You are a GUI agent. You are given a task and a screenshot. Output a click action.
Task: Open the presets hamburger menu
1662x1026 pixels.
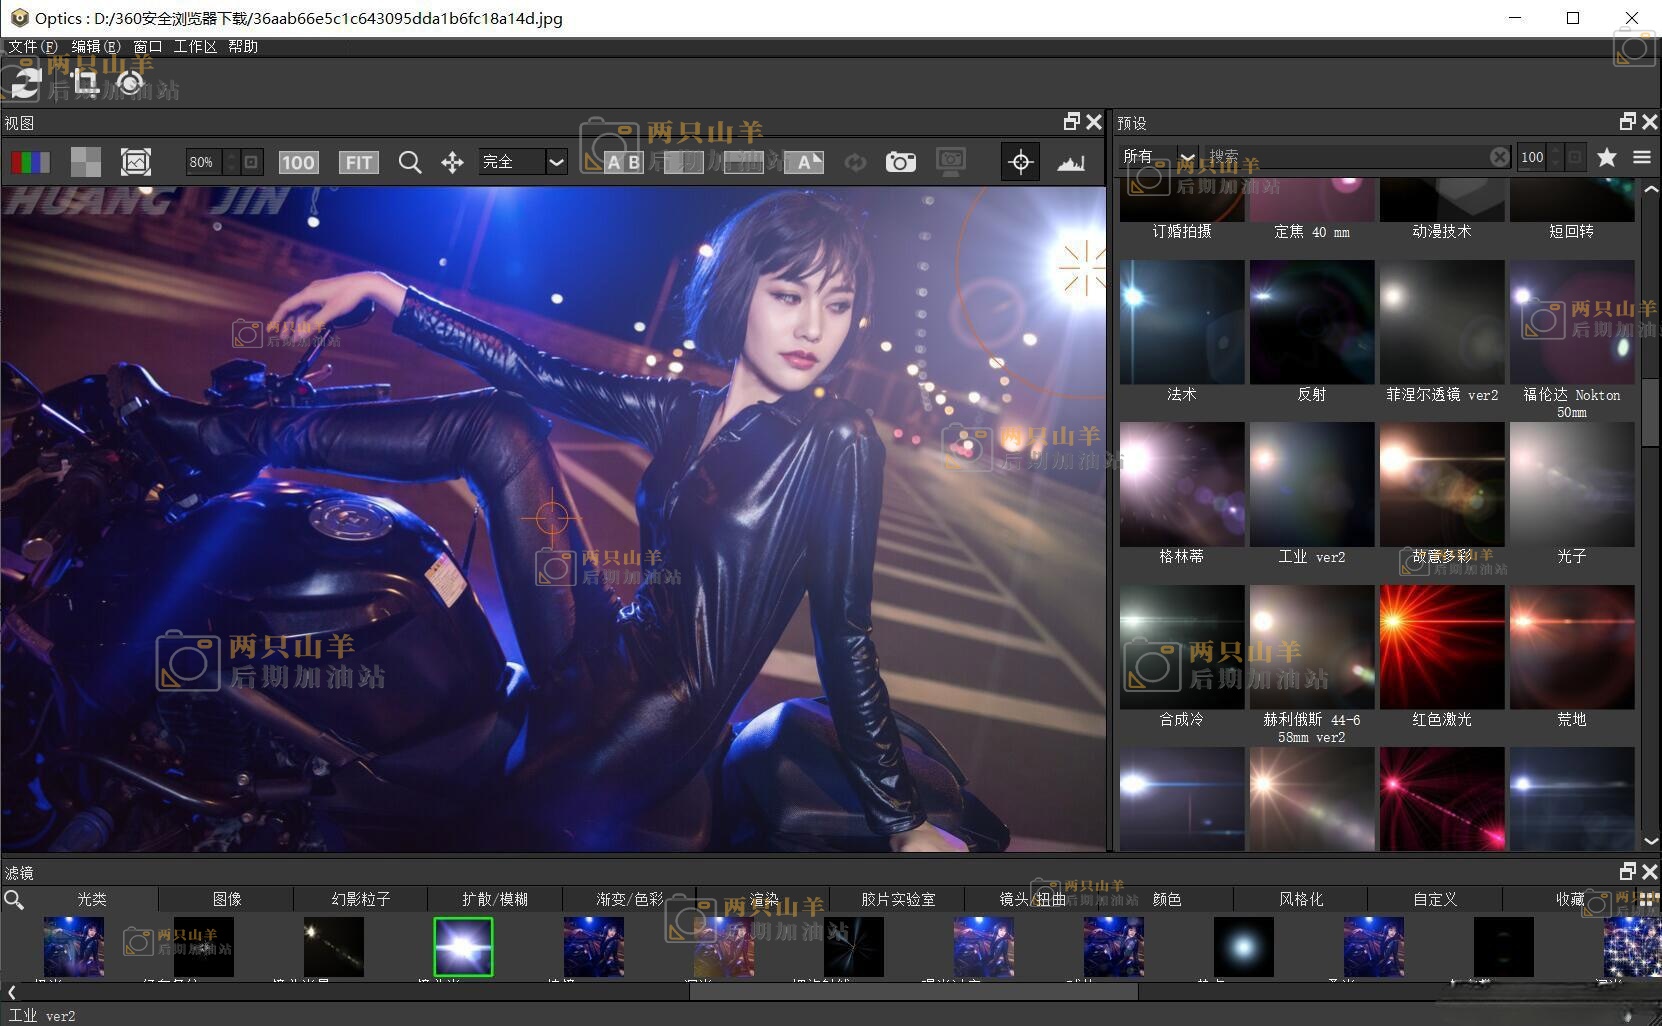click(1641, 157)
